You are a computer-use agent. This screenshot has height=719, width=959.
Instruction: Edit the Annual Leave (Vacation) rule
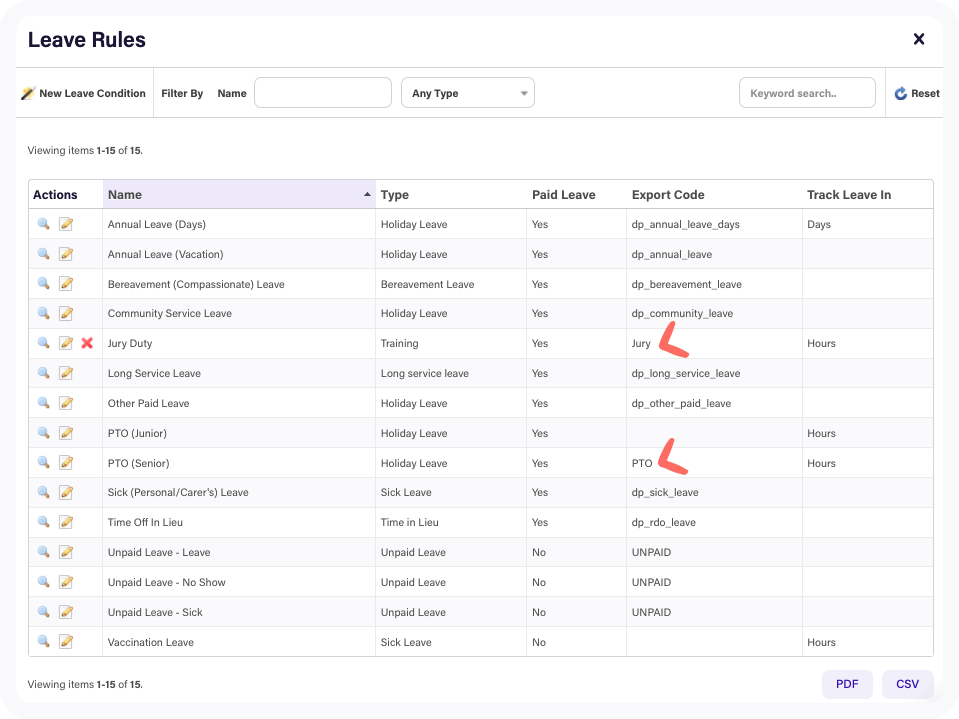66,254
